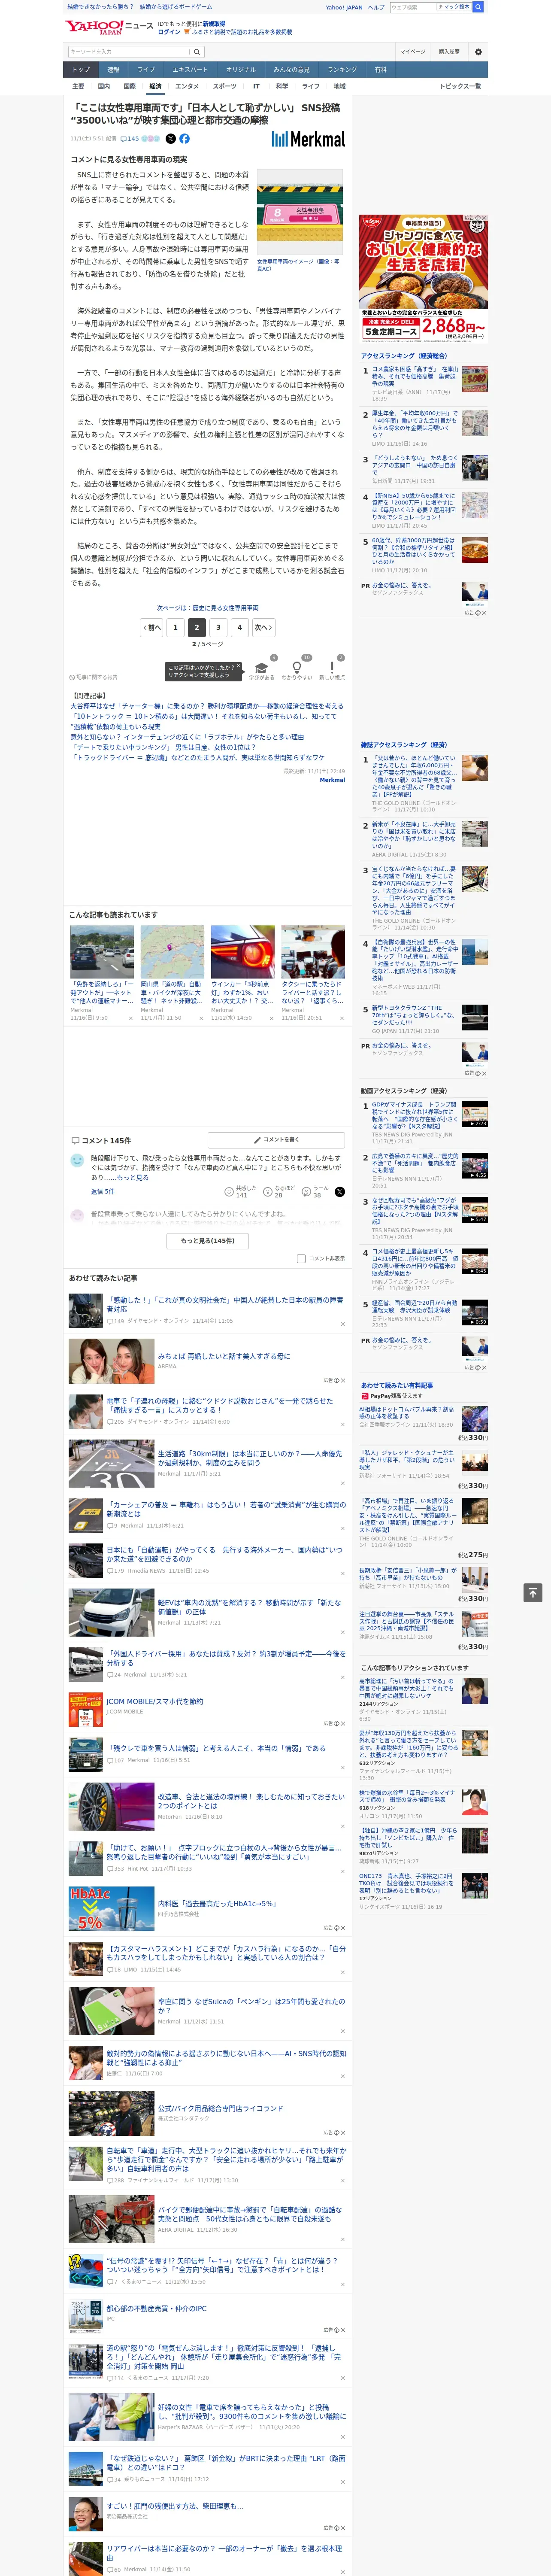
Task: Open the HbA1c 5% ad thumbnail
Action: click(x=111, y=1908)
